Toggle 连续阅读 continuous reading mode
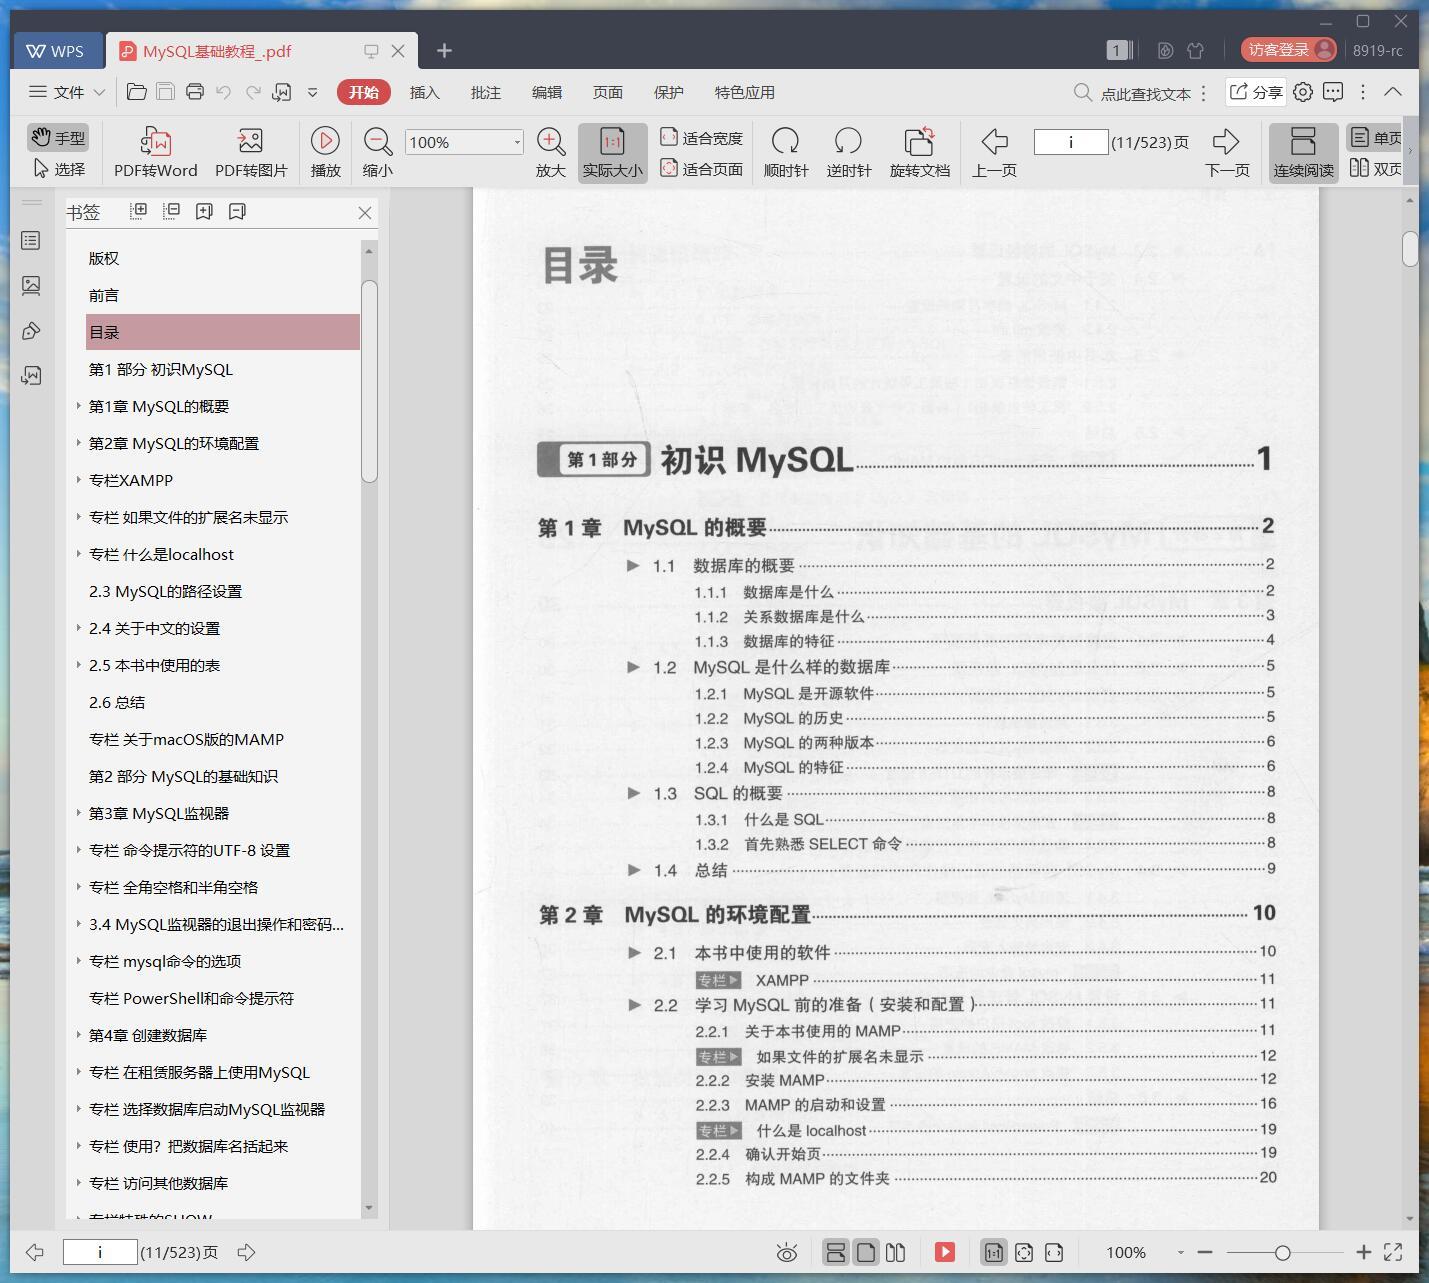 (1304, 152)
